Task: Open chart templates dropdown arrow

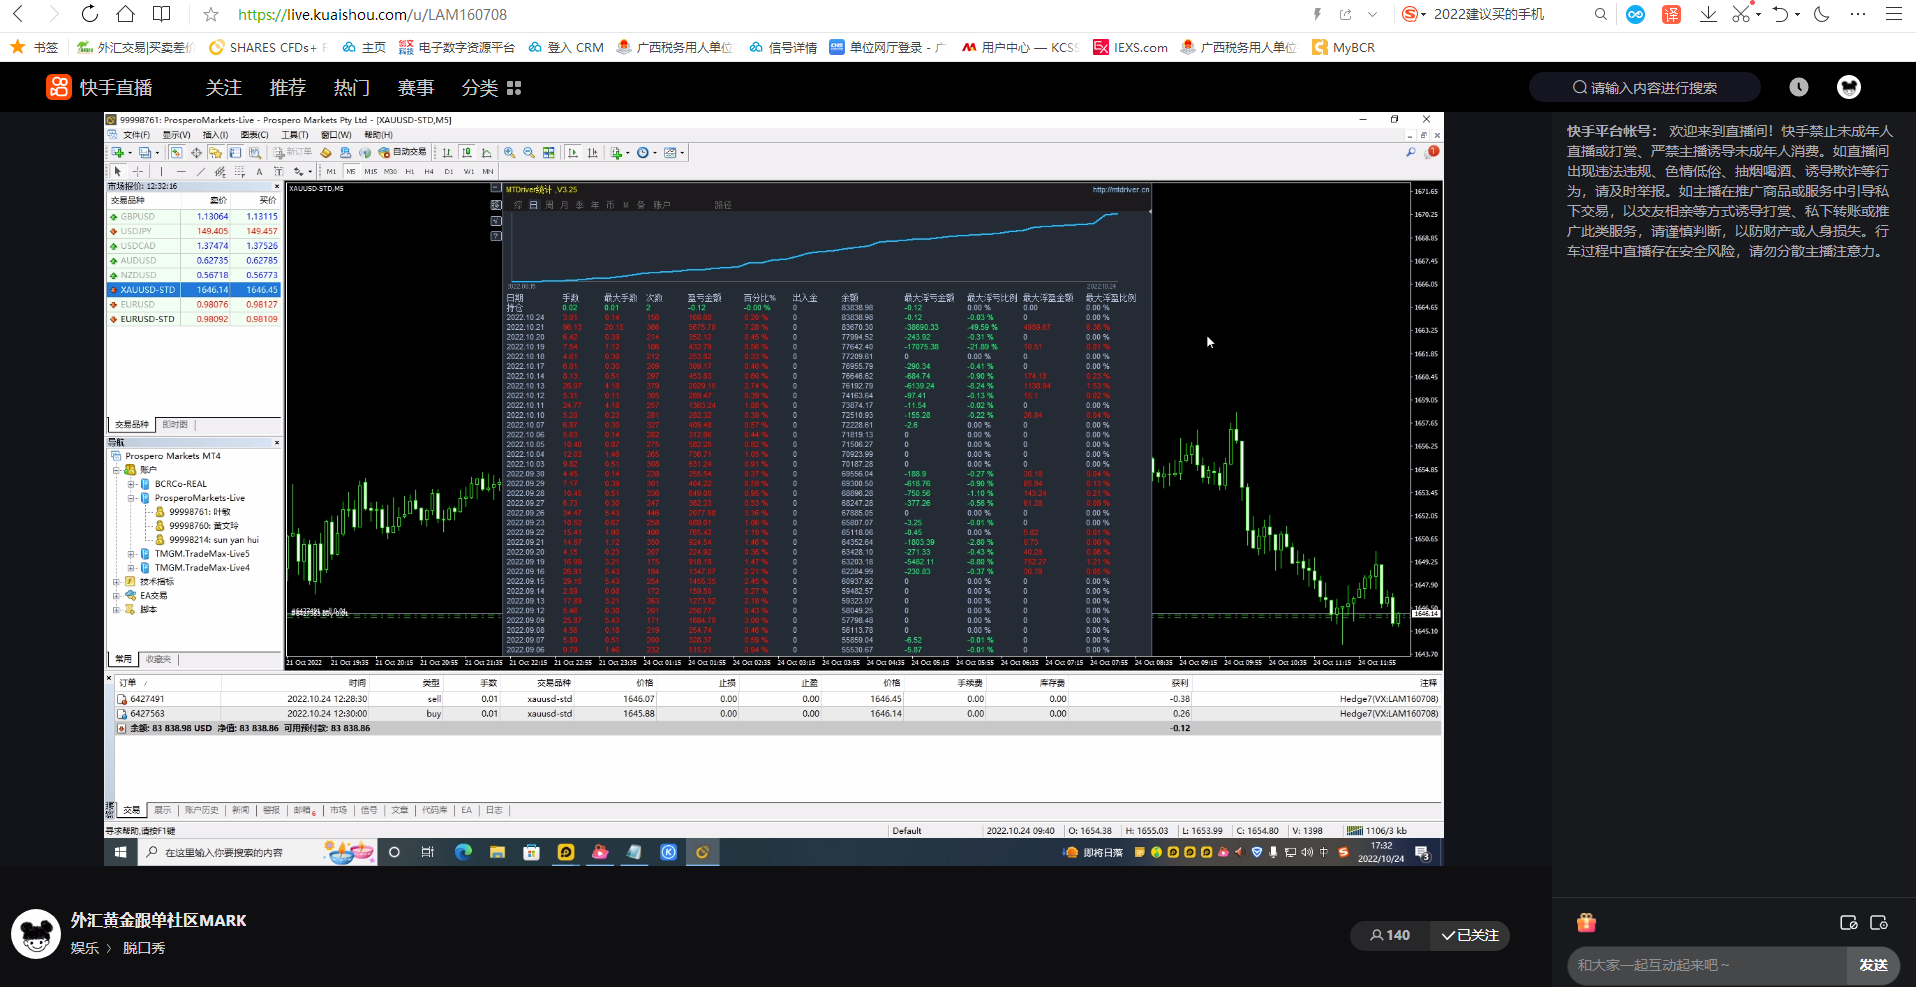Action: (682, 153)
